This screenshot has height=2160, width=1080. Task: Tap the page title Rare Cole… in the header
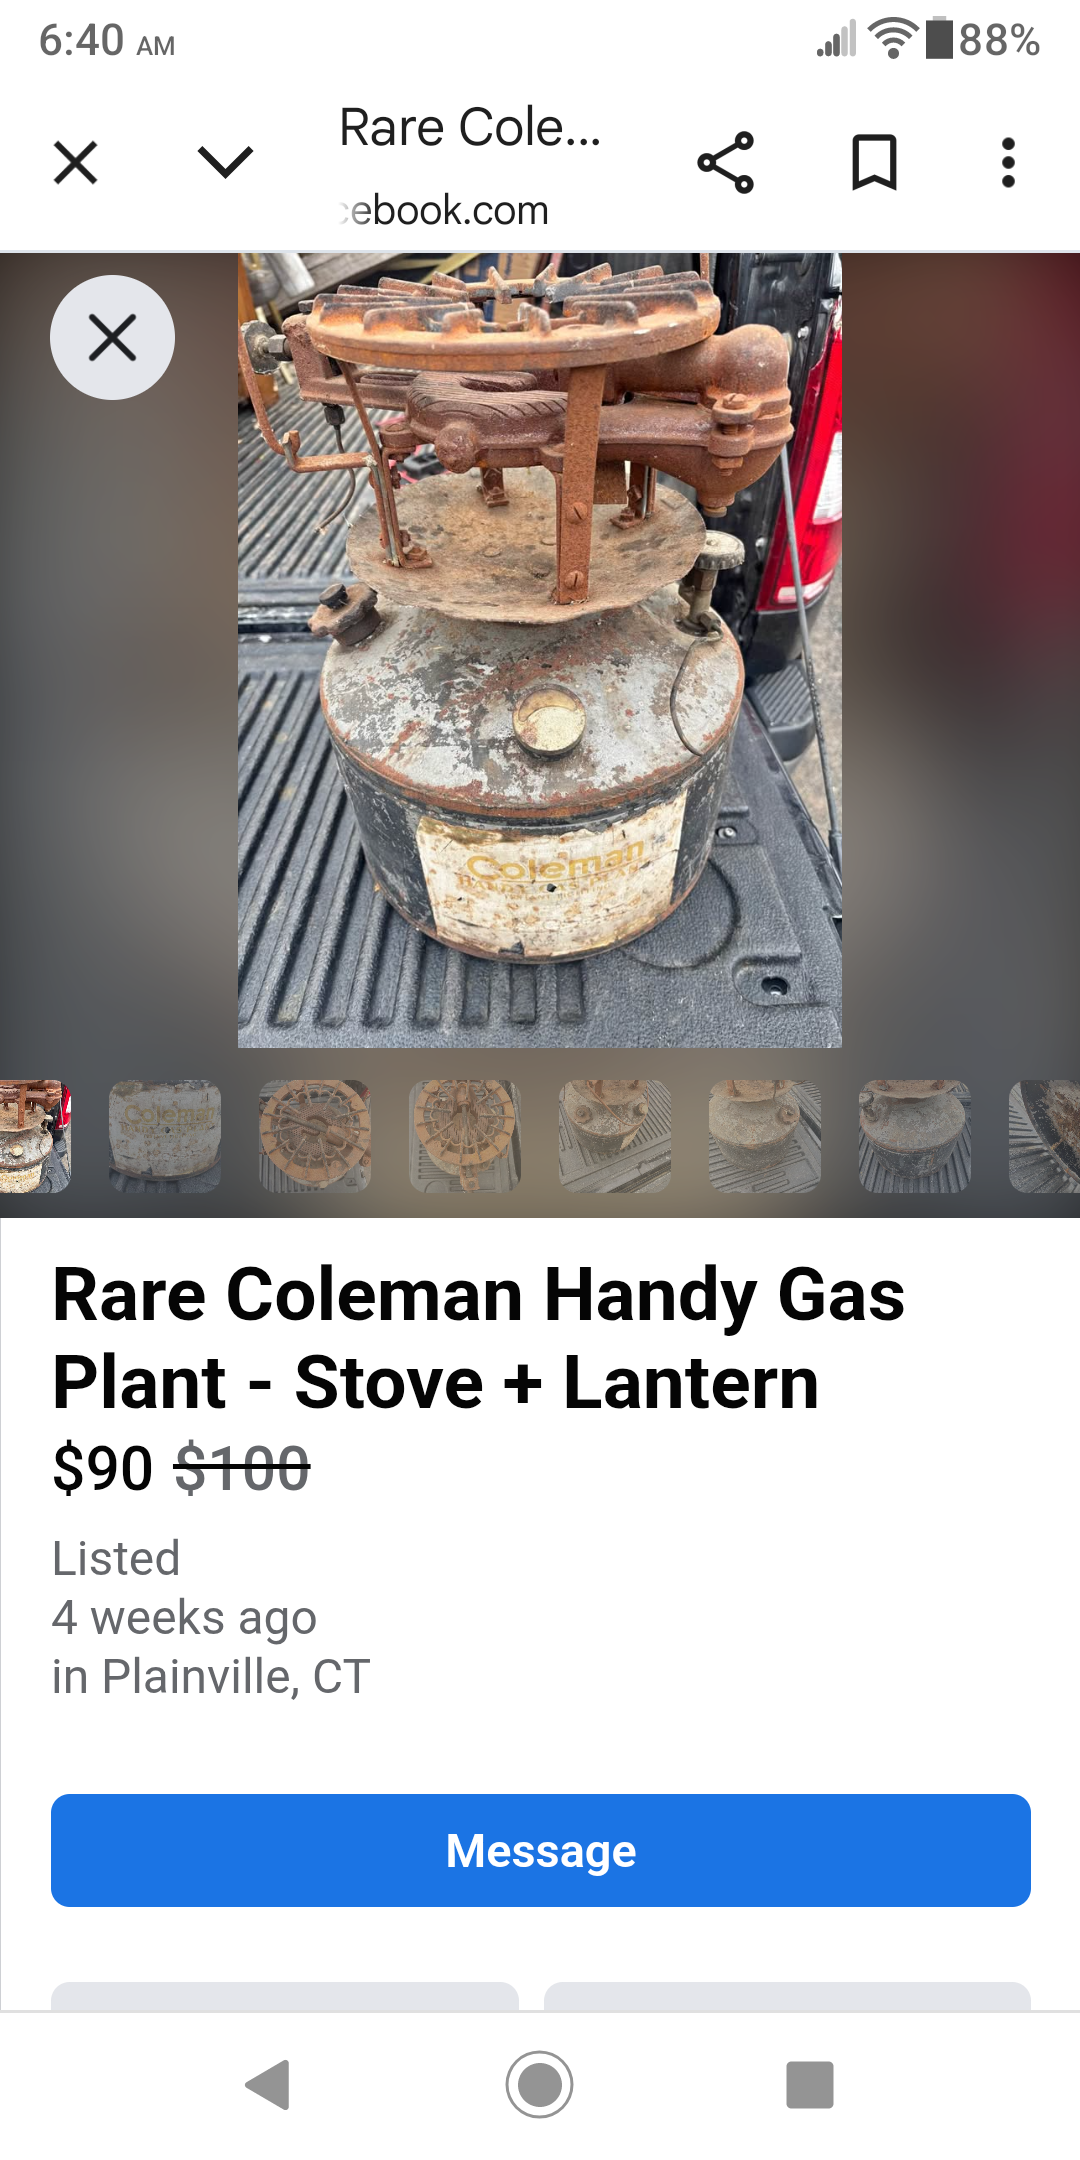click(470, 128)
